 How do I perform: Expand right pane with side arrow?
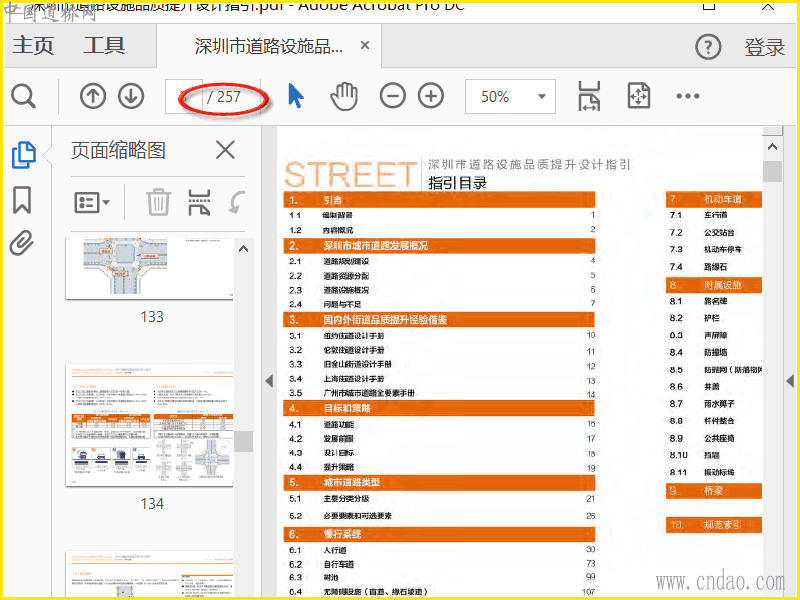click(790, 381)
